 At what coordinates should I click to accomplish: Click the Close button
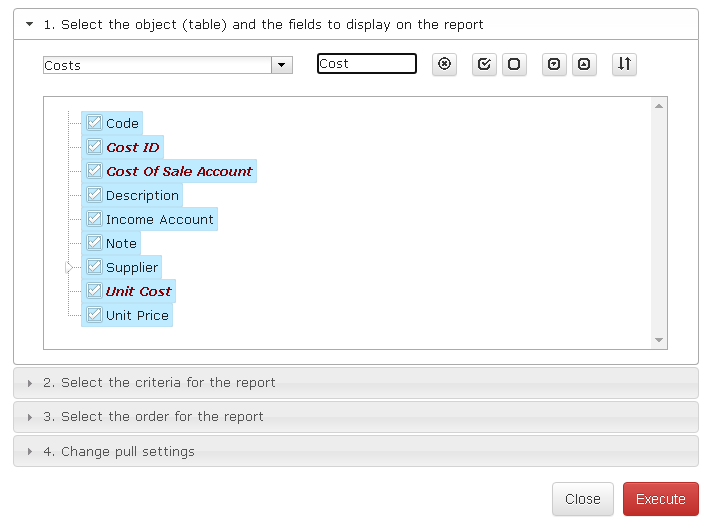click(583, 499)
